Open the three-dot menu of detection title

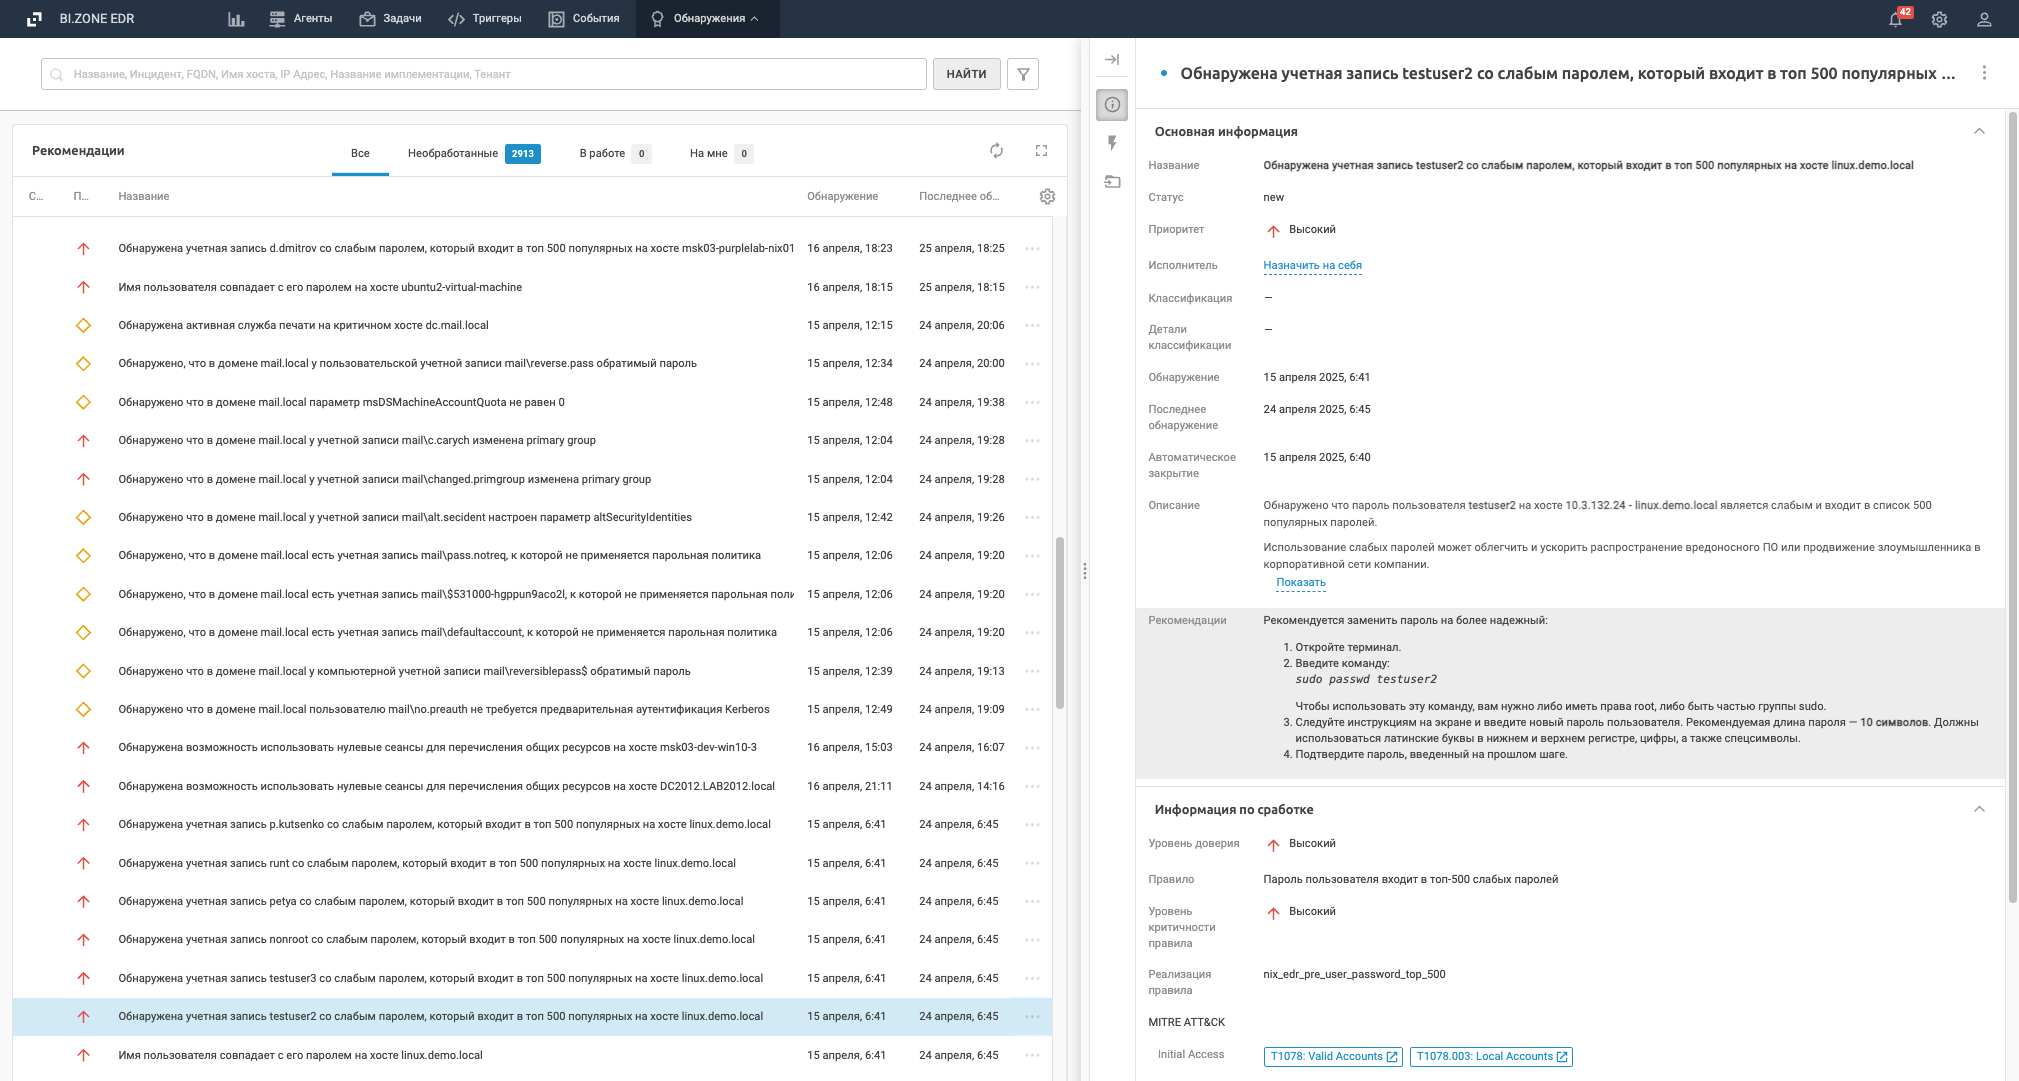[1984, 73]
